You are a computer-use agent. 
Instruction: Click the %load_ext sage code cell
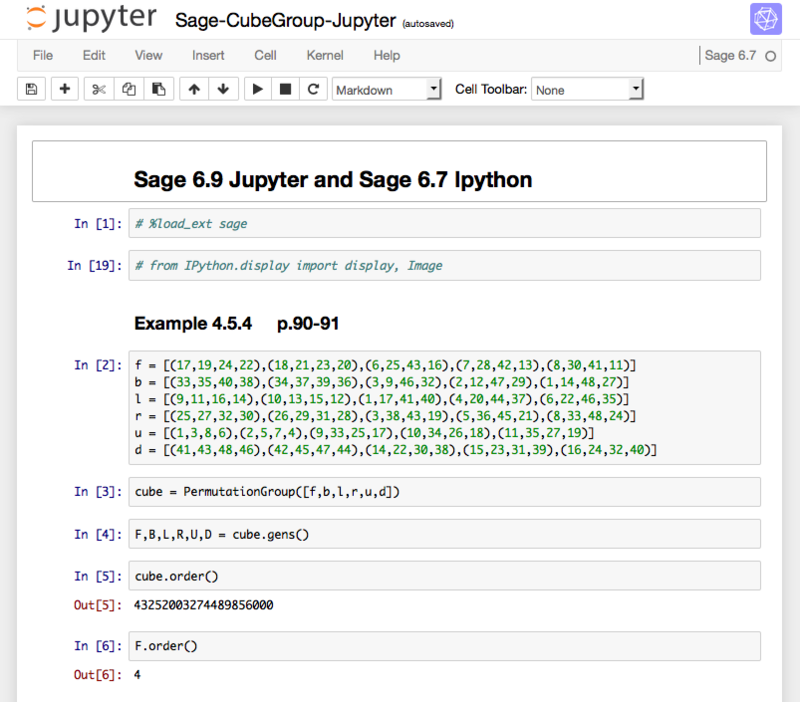pyautogui.click(x=444, y=223)
